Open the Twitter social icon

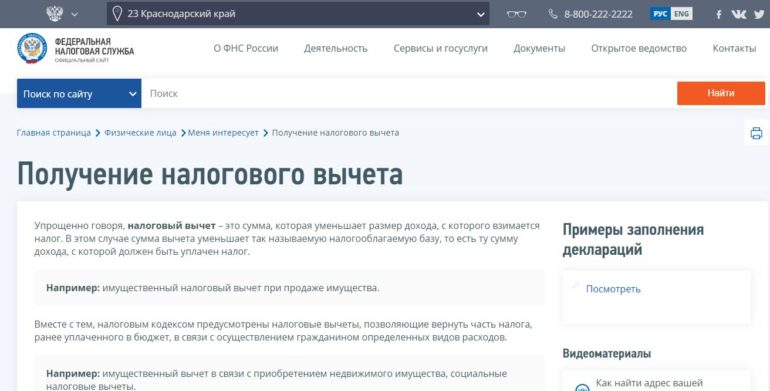[x=759, y=14]
